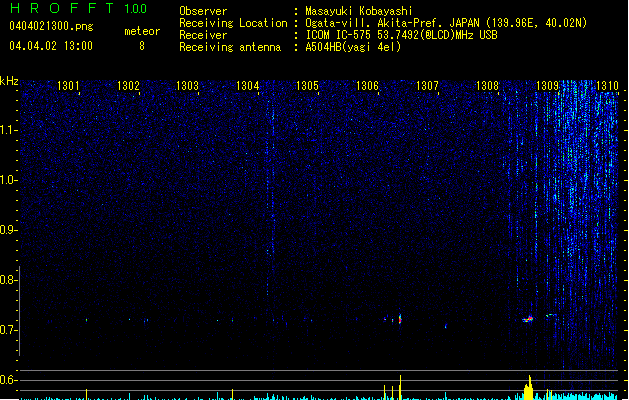The image size is (629, 400).
Task: Click antenna A504HB(yagi 4el) text
Action: (x=353, y=47)
